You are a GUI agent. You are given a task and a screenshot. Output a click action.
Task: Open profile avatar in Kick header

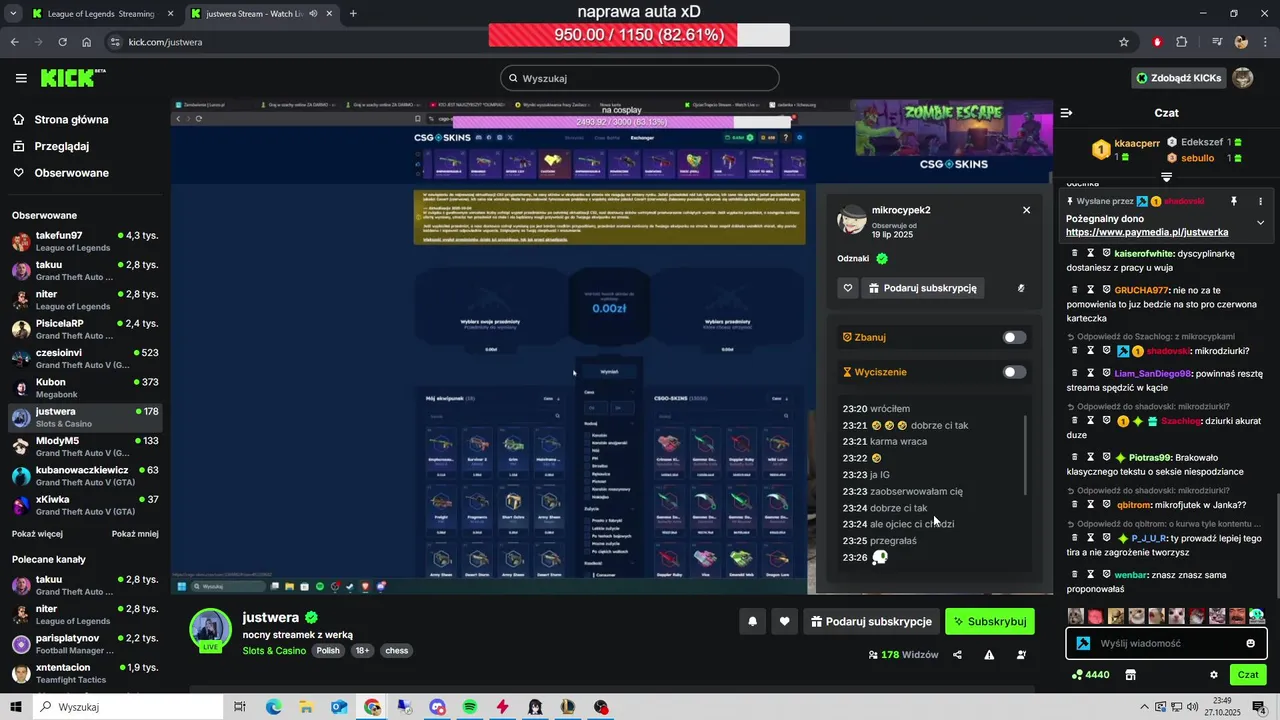click(x=1242, y=78)
